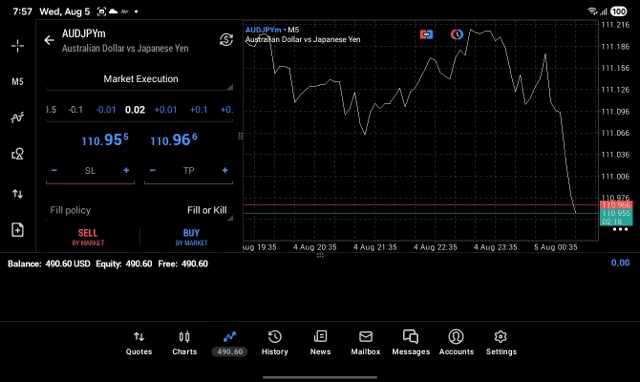The height and width of the screenshot is (382, 640).
Task: Tap the 7:57 clock in status bar
Action: click(22, 11)
